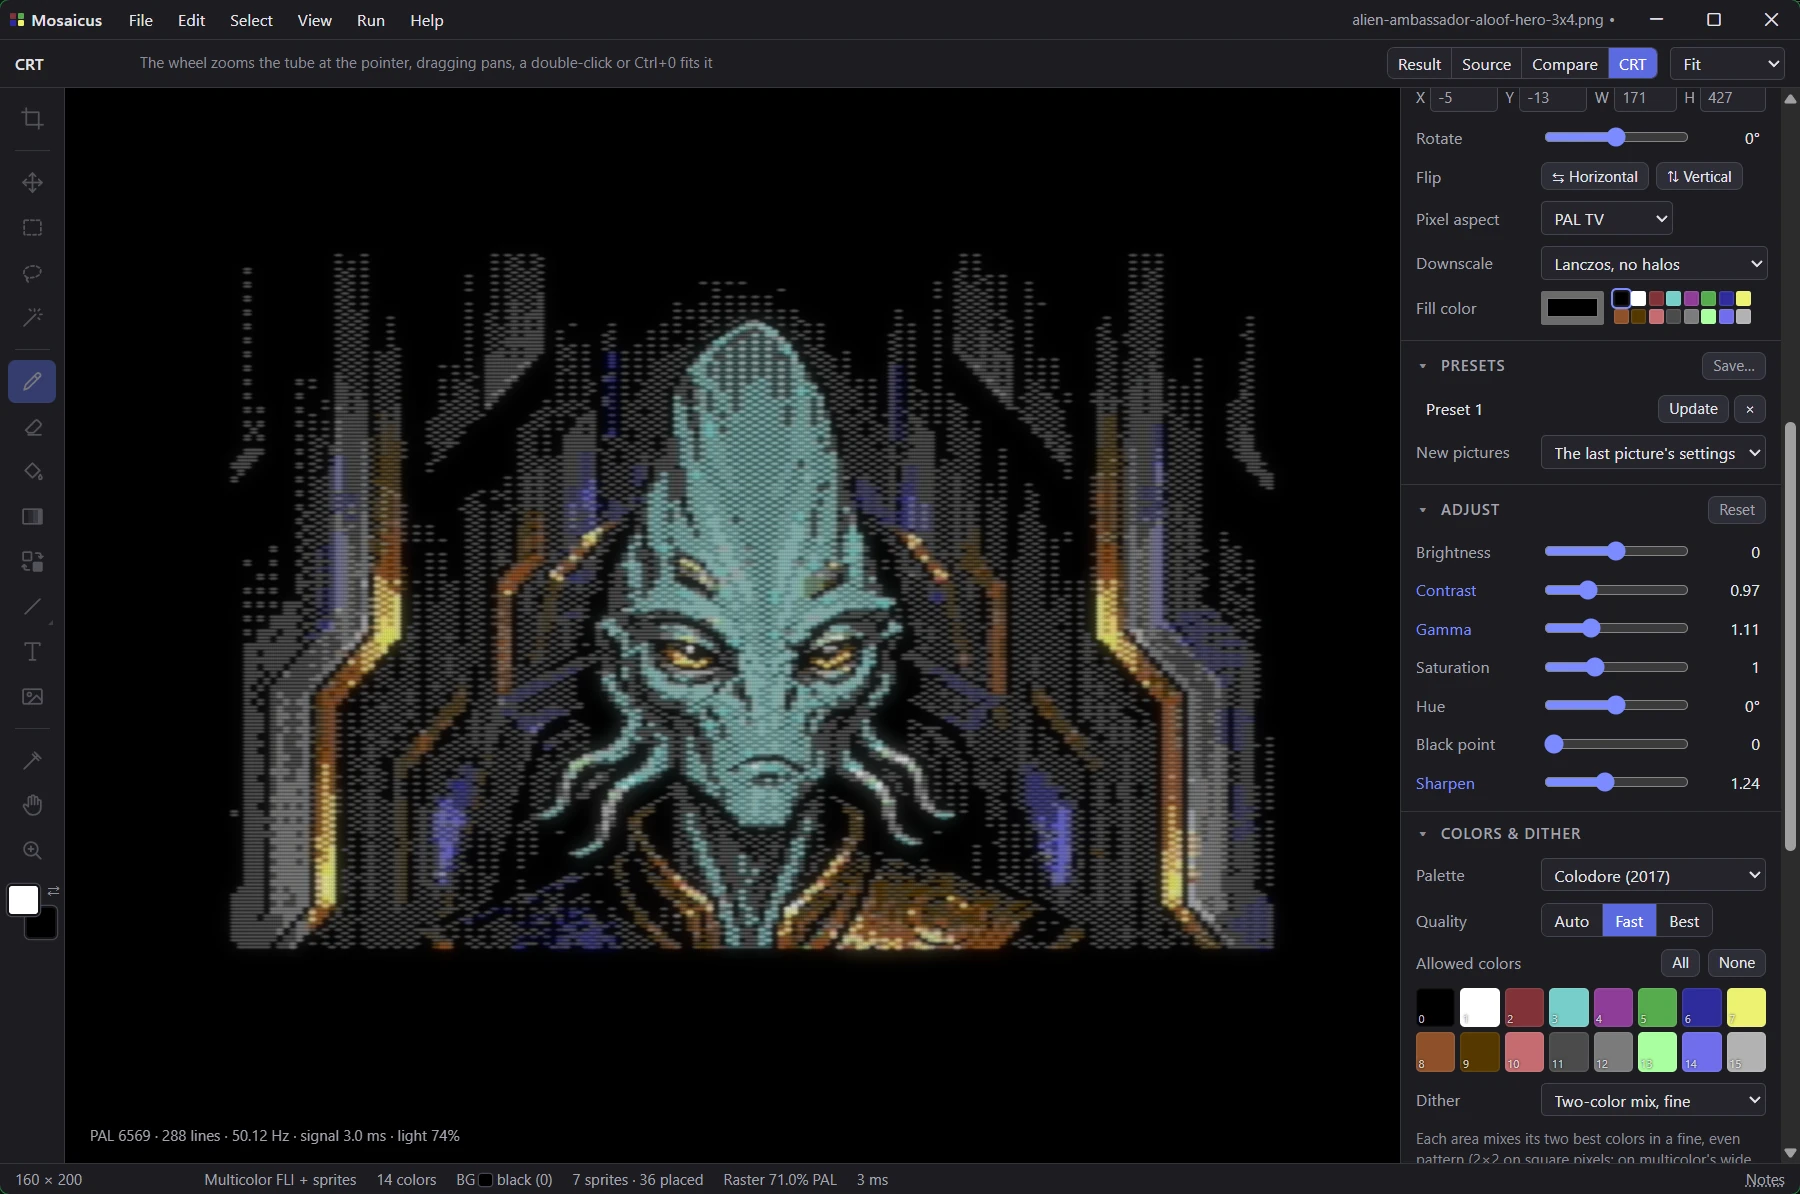Open the Run menu
The height and width of the screenshot is (1194, 1800).
(370, 20)
